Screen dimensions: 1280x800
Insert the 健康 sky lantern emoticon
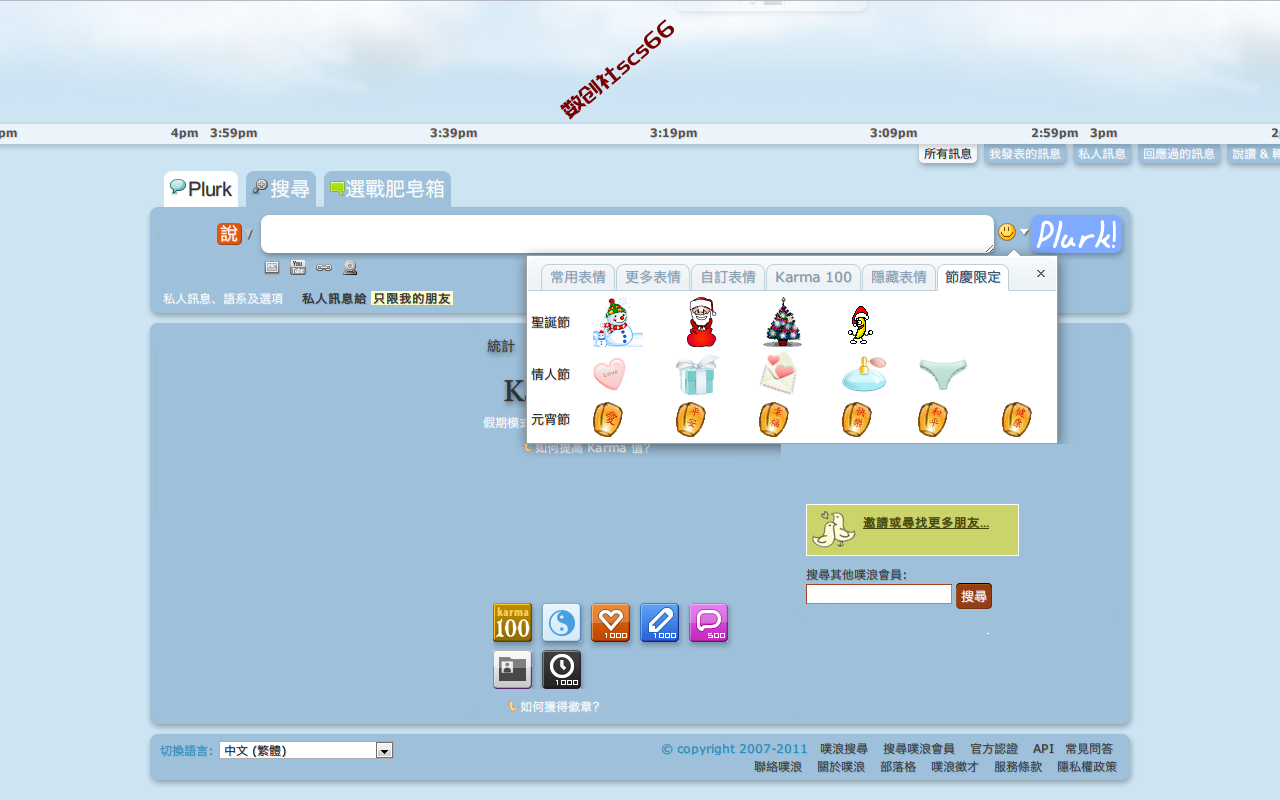[x=1017, y=419]
